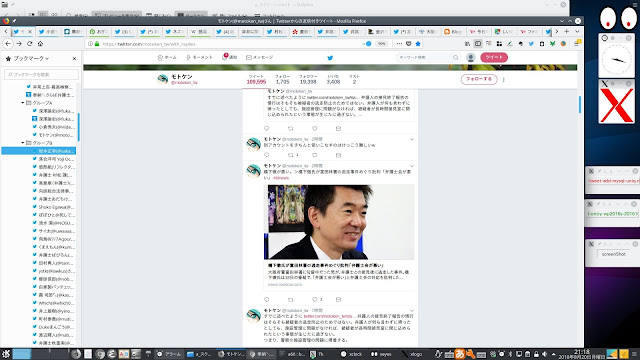Open the Firefox home page button
The width and height of the screenshot is (640, 360).
40,44
